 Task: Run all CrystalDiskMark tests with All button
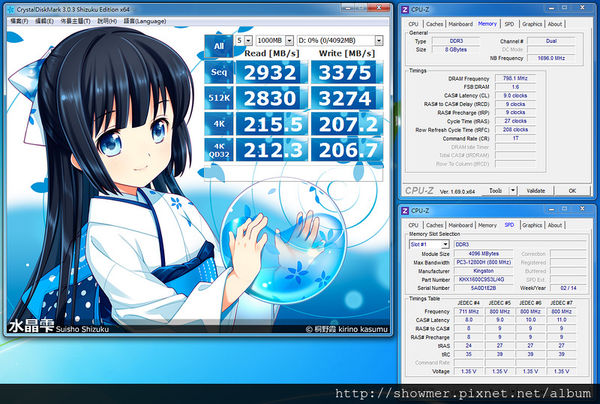tap(218, 46)
